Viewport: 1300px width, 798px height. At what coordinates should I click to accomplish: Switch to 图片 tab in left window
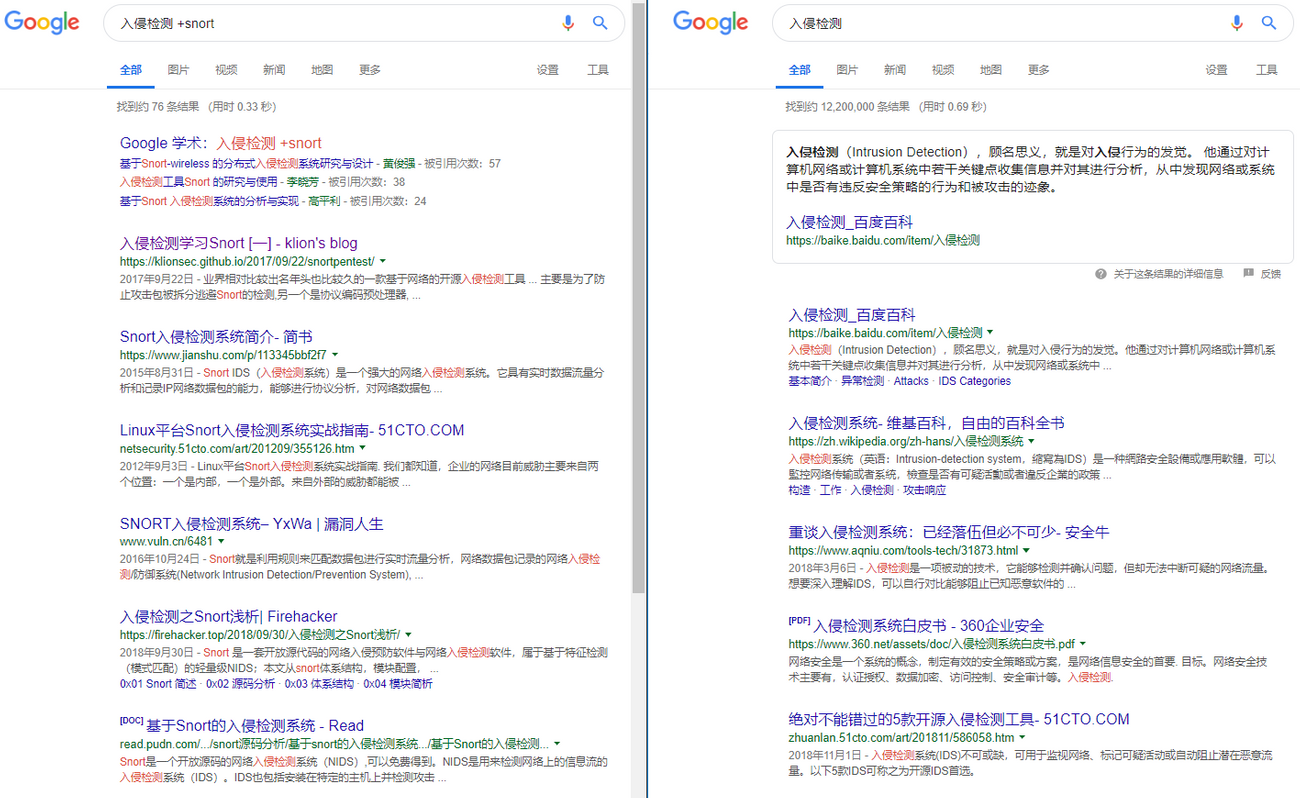pyautogui.click(x=179, y=70)
